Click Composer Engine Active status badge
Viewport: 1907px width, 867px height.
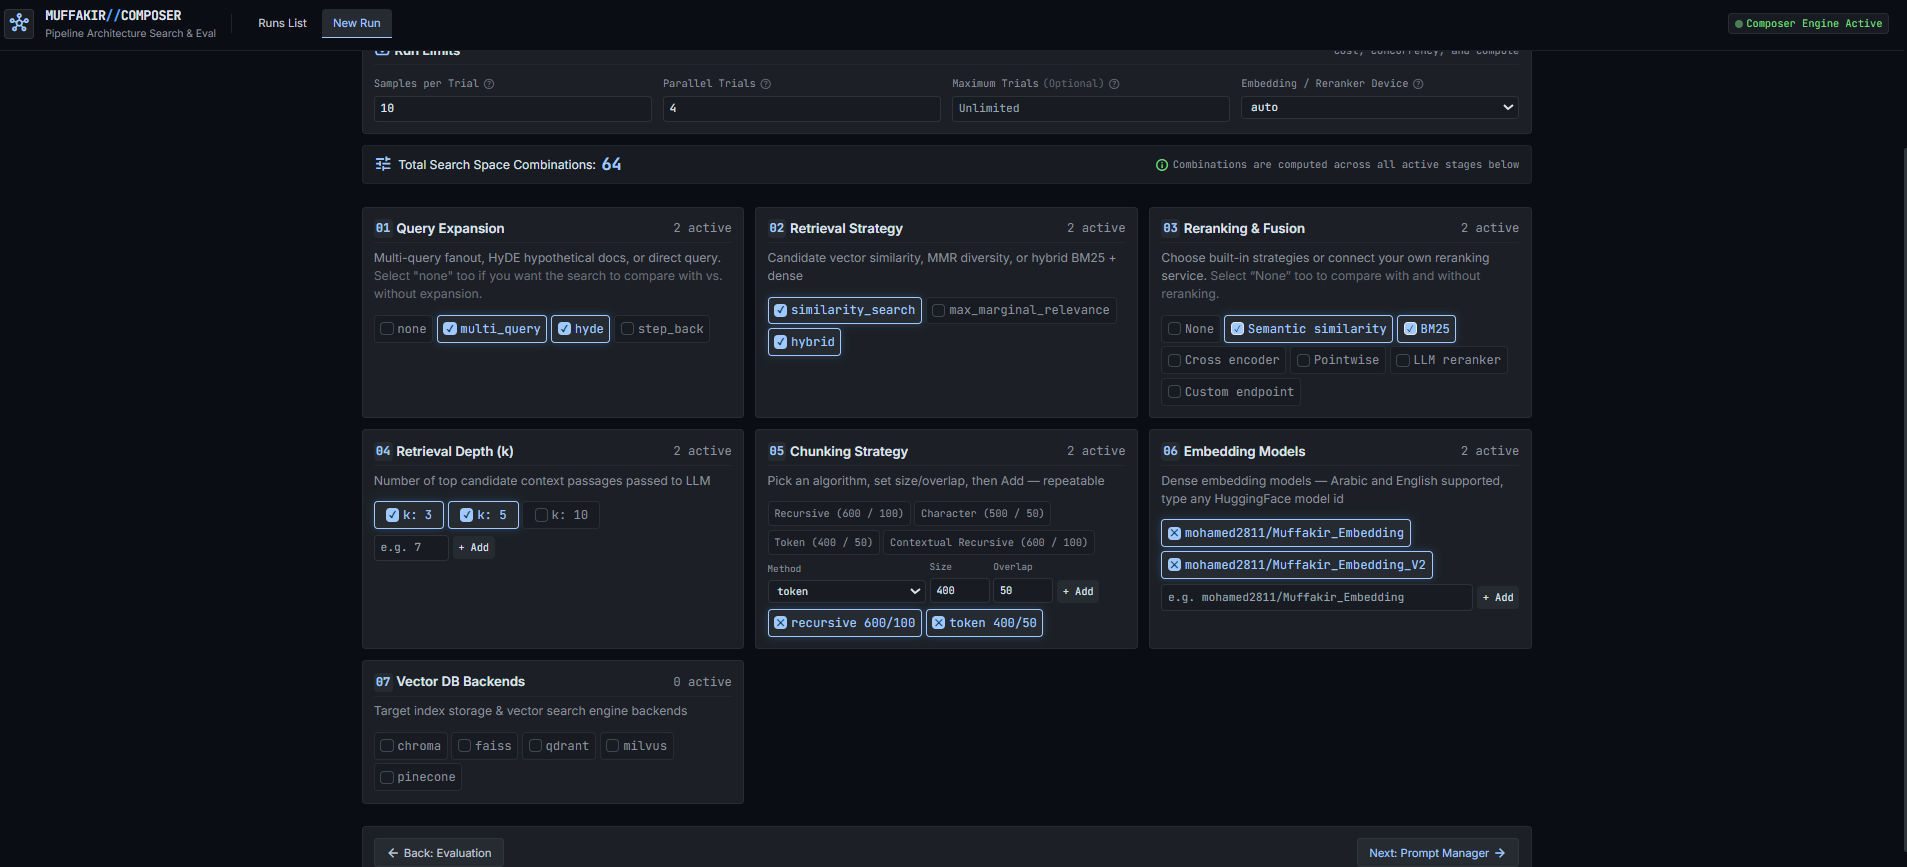click(x=1808, y=23)
